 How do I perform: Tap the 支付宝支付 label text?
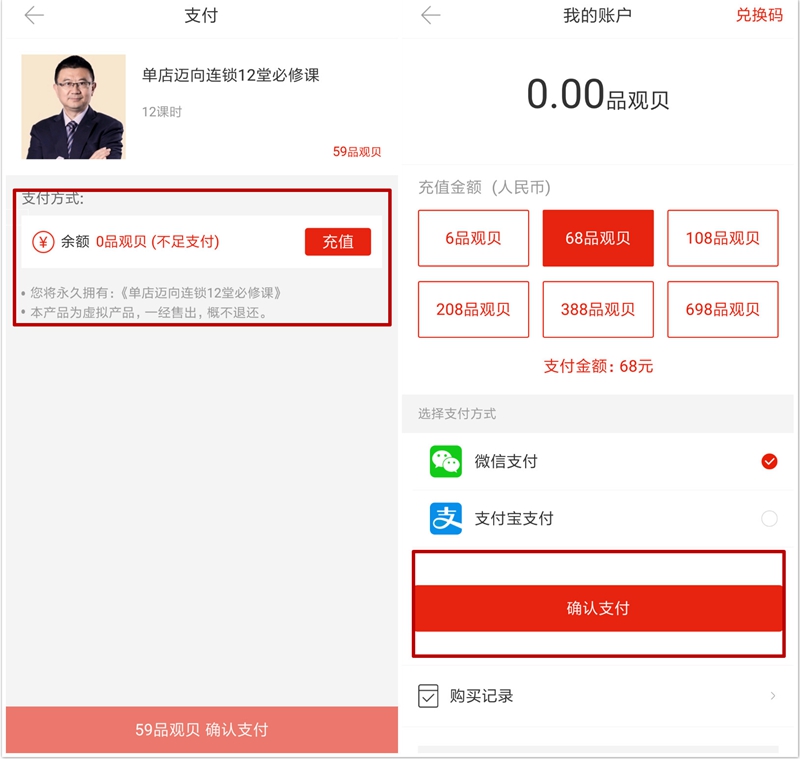(514, 519)
